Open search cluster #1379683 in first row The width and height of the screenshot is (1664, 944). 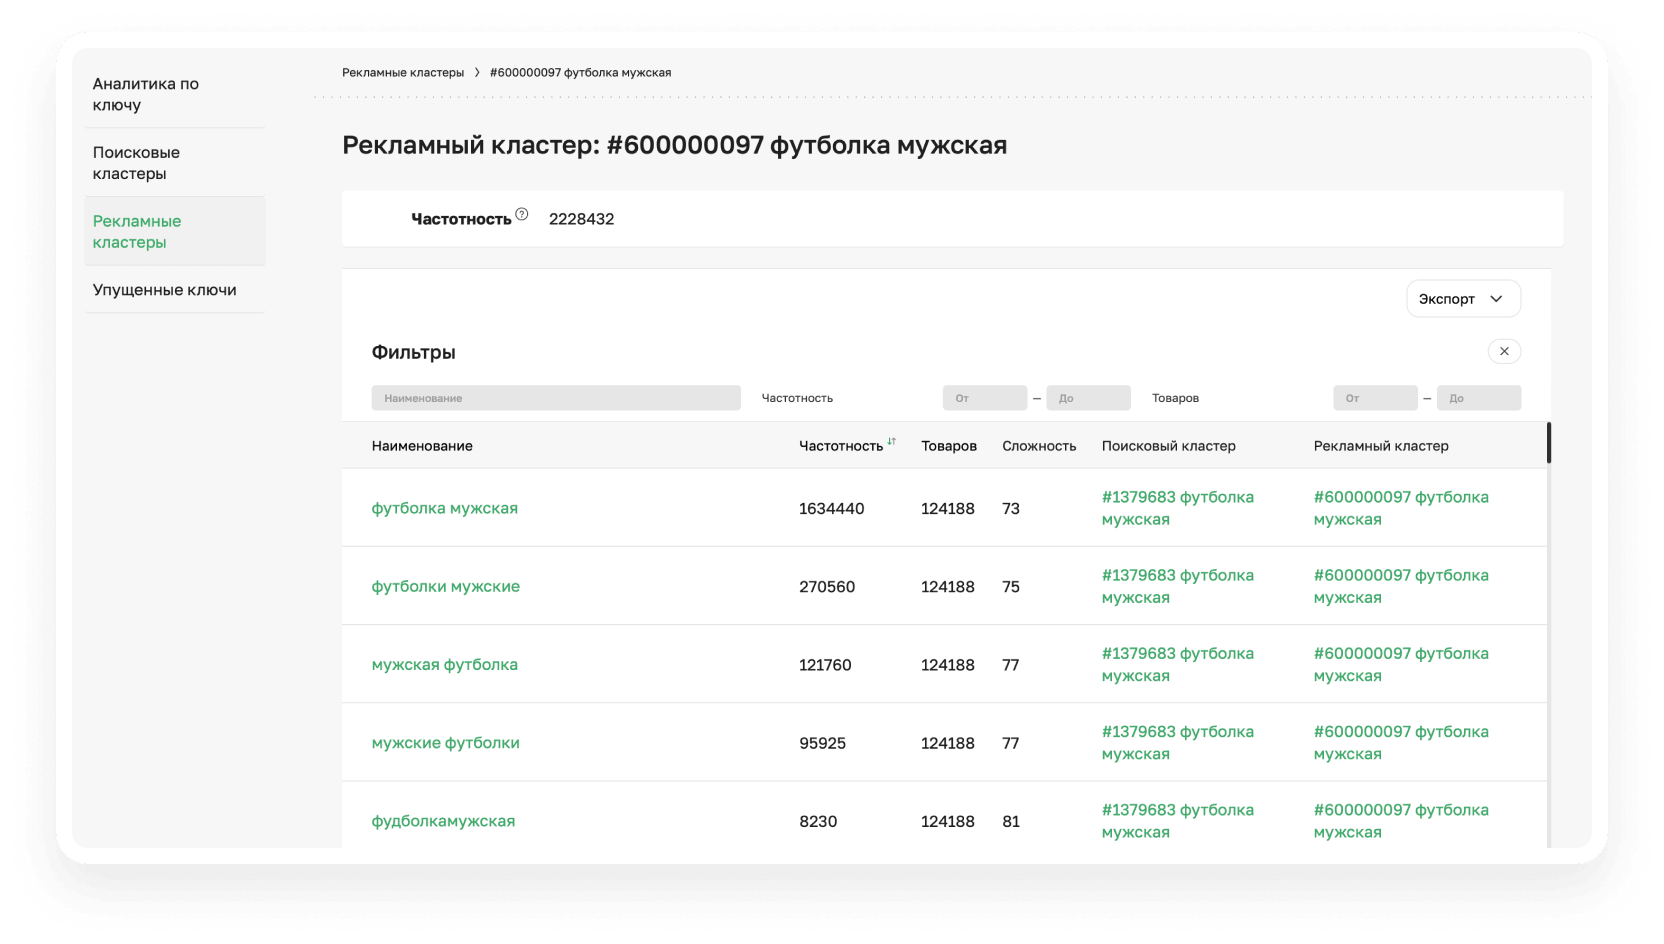[x=1177, y=508]
